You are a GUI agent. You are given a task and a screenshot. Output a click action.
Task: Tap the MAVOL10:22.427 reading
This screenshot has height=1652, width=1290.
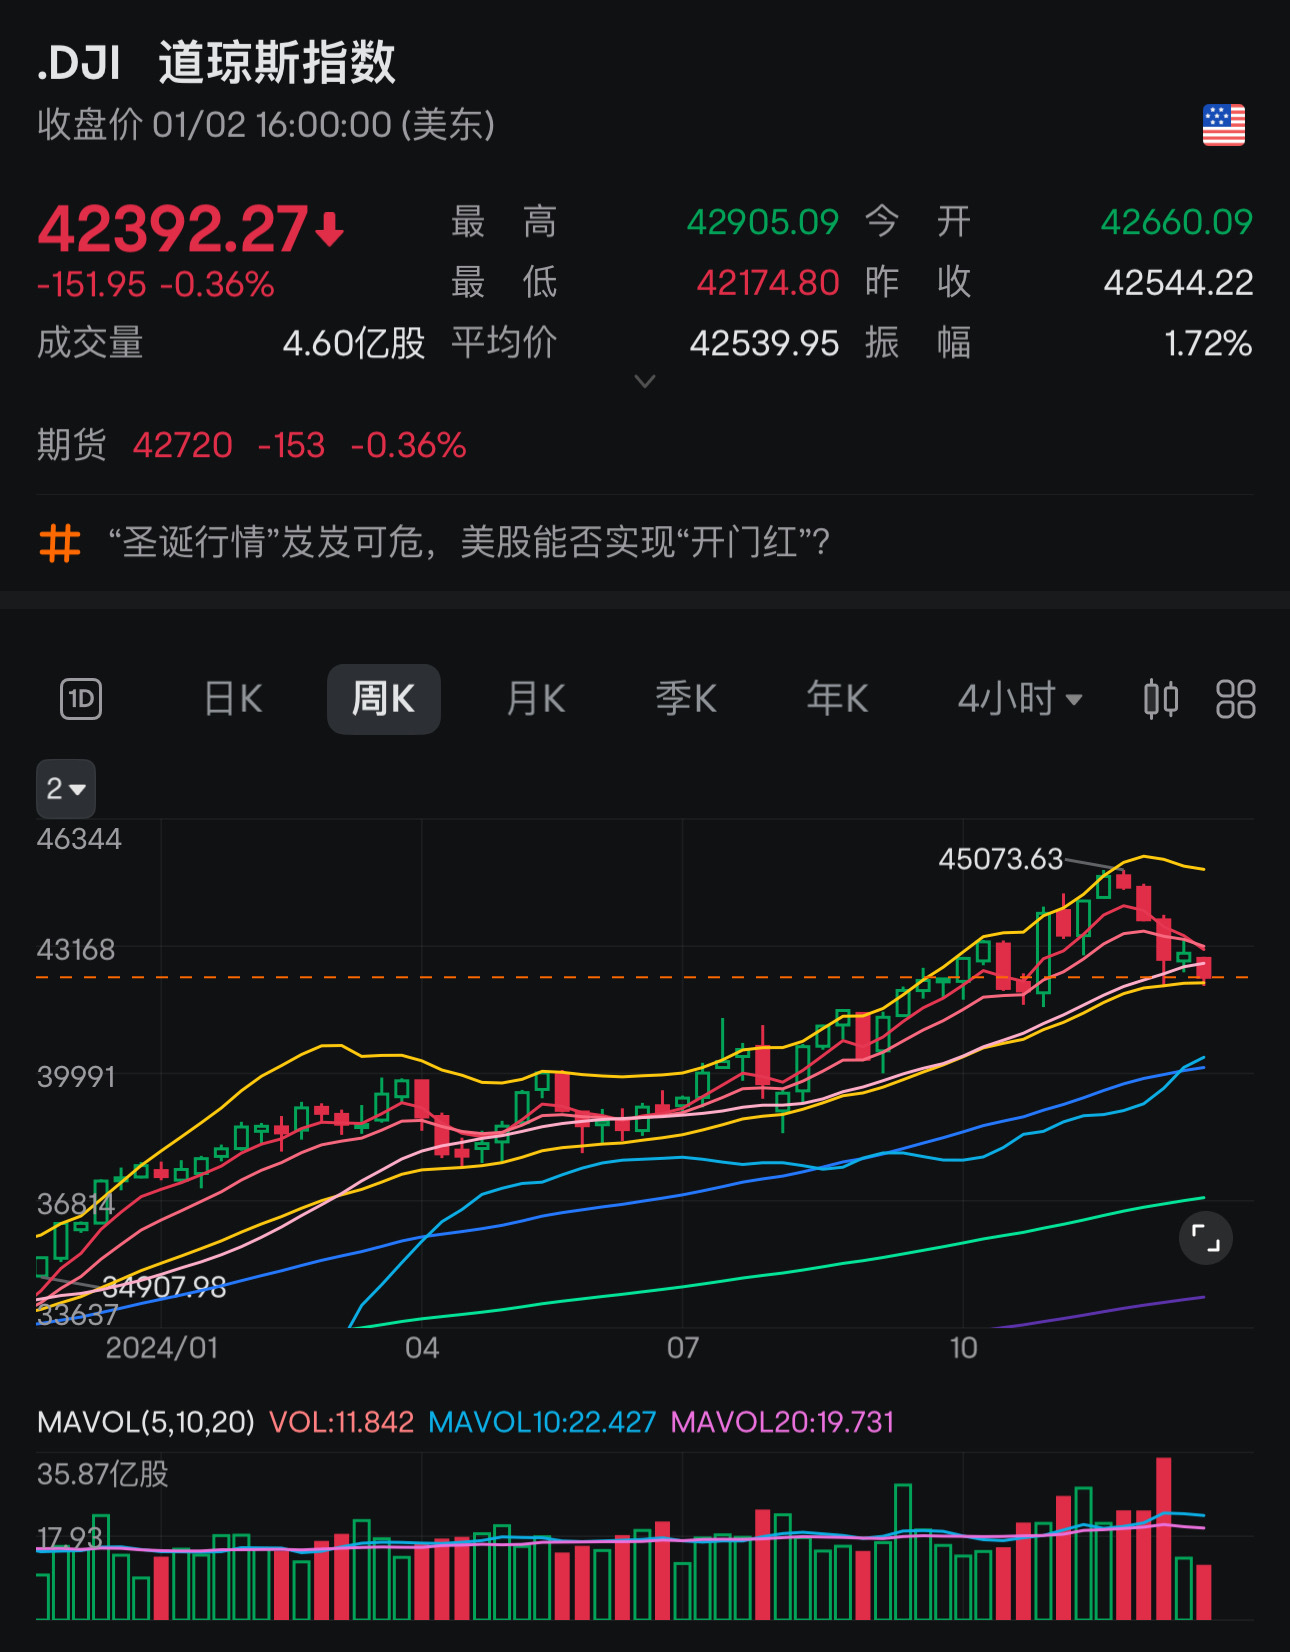pos(542,1422)
